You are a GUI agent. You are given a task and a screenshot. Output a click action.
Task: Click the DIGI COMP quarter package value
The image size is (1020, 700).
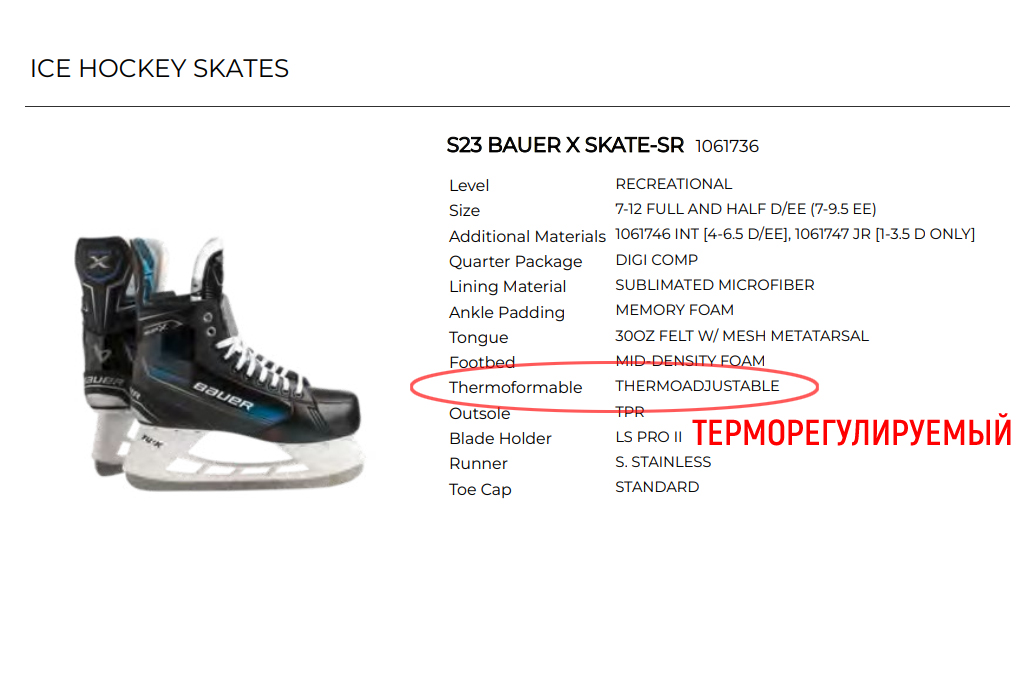pos(656,260)
